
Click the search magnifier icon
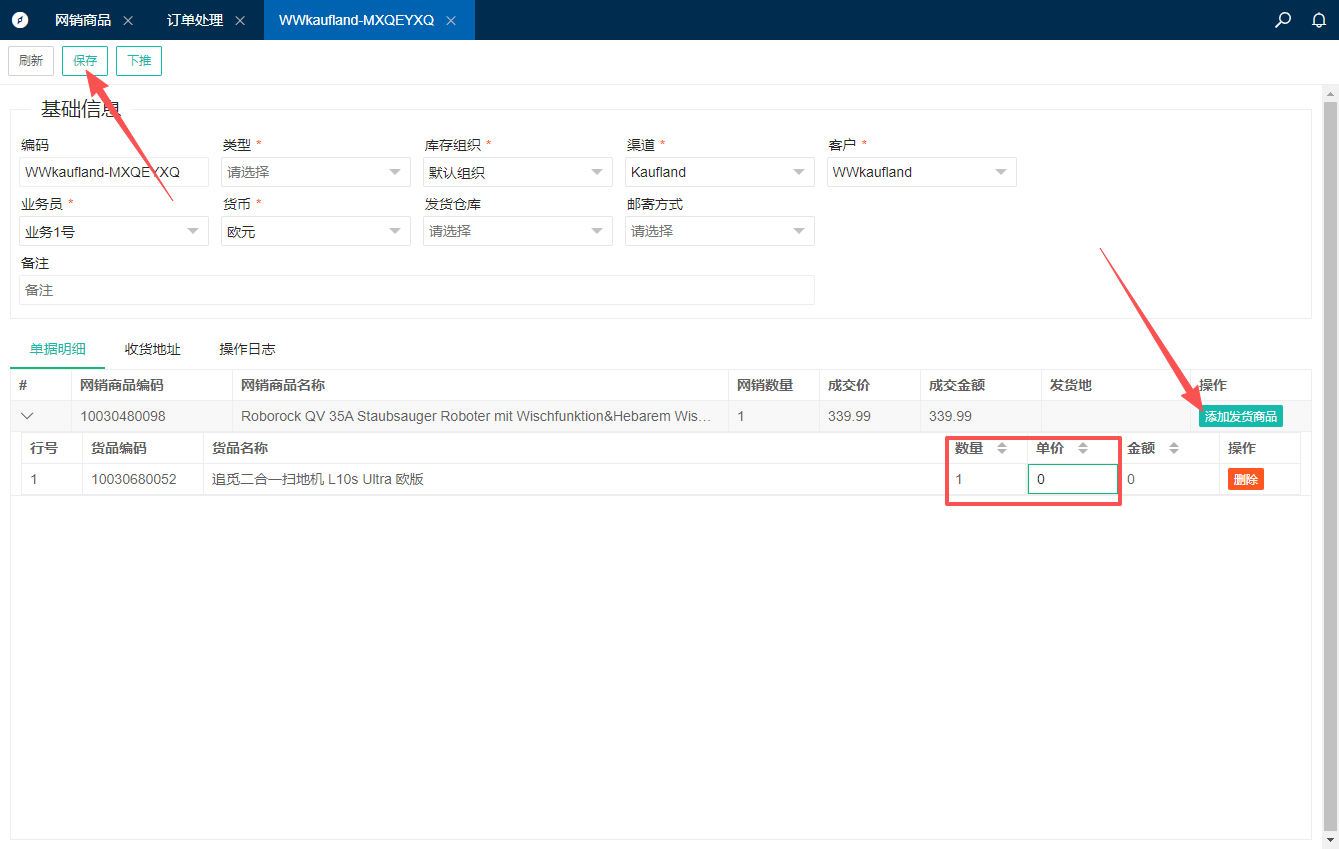1283,20
